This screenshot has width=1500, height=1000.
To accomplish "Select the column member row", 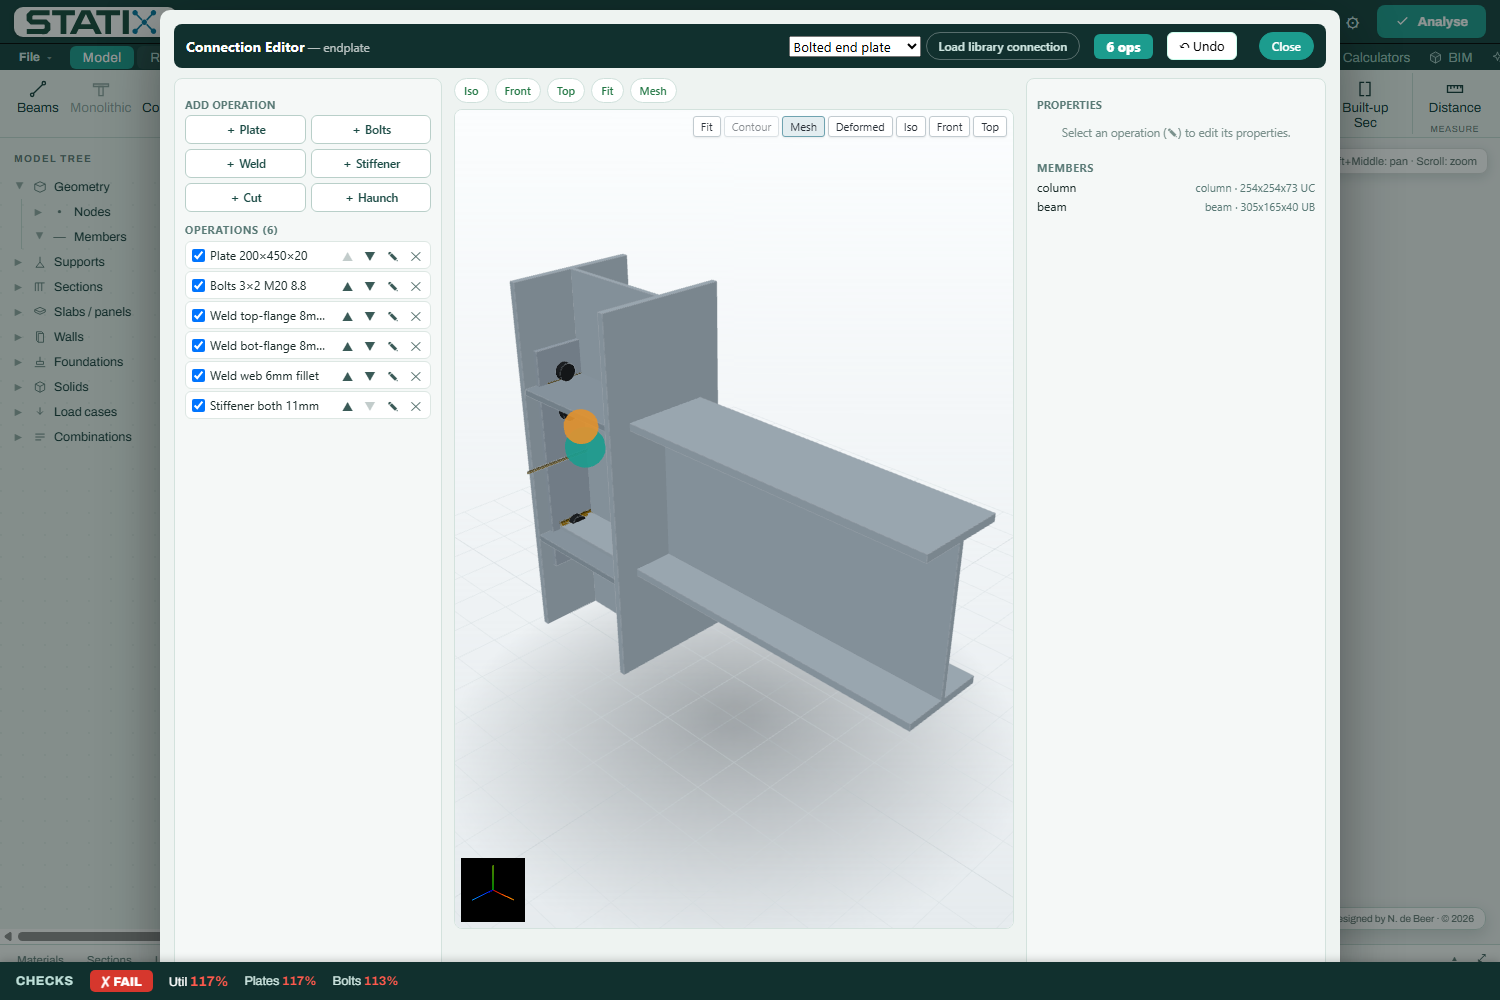I will (1176, 188).
